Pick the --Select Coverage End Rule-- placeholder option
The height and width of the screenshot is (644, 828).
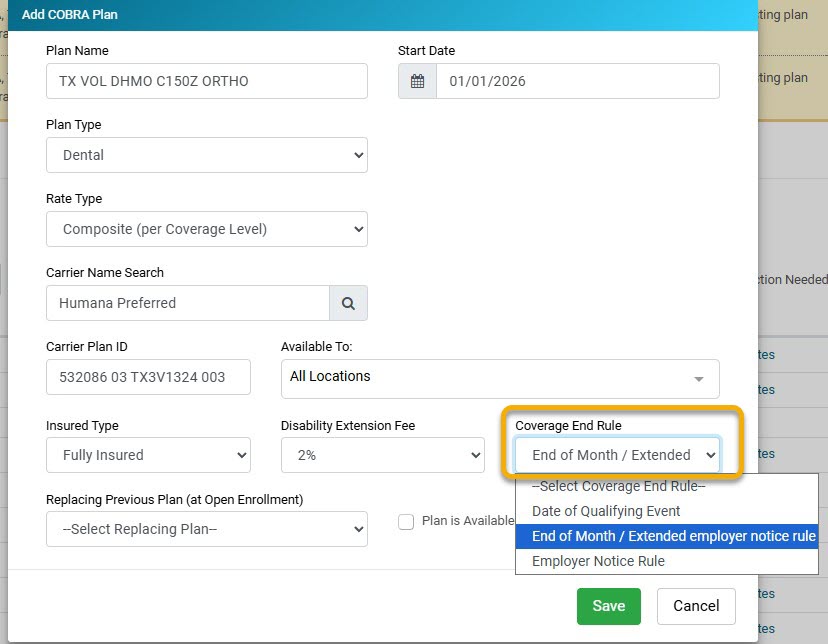pos(619,486)
